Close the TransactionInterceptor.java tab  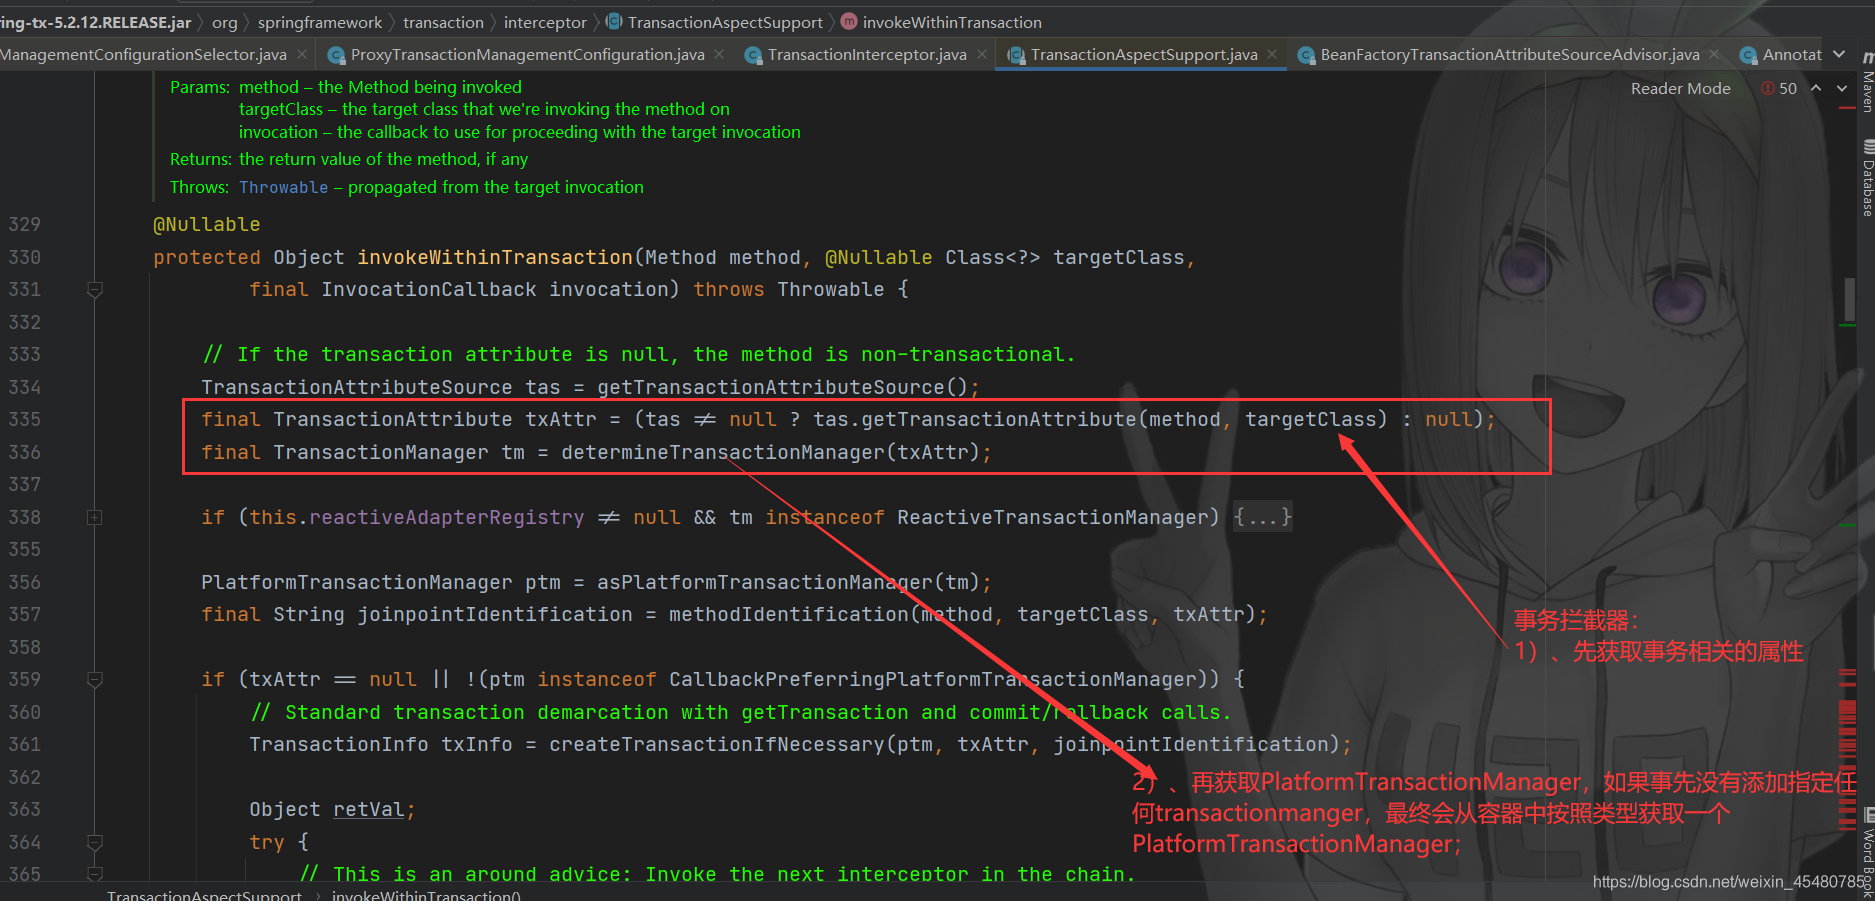point(982,54)
